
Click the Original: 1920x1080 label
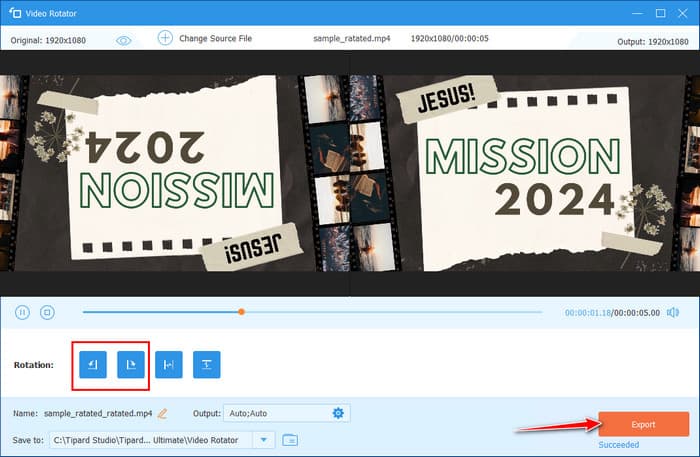(48, 40)
